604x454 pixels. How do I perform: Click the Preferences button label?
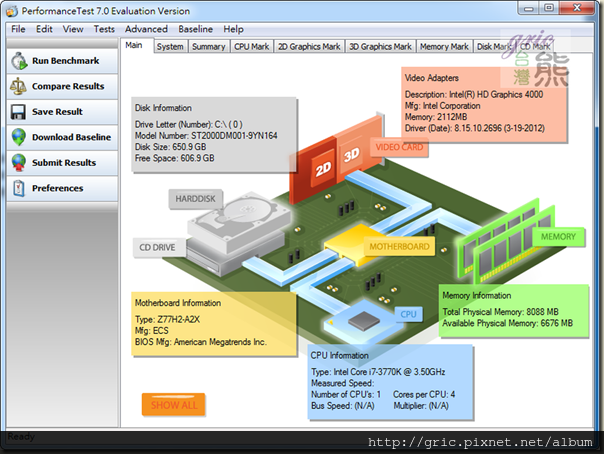[57, 188]
